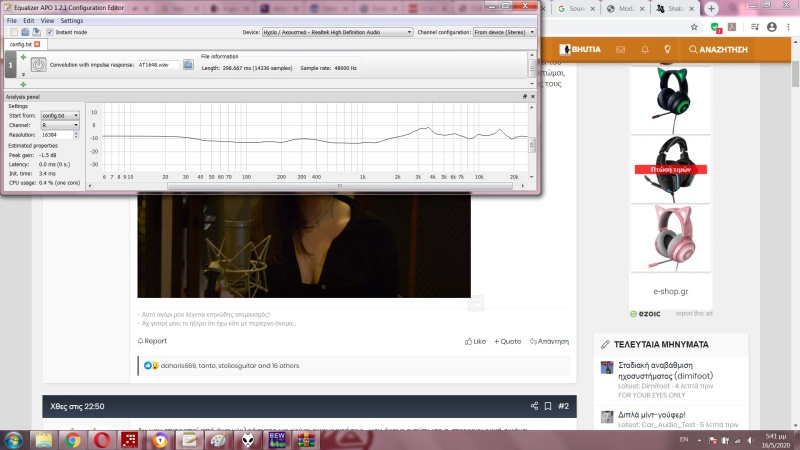Add a filter above using top green plus
The width and height of the screenshot is (800, 450).
click(x=23, y=57)
